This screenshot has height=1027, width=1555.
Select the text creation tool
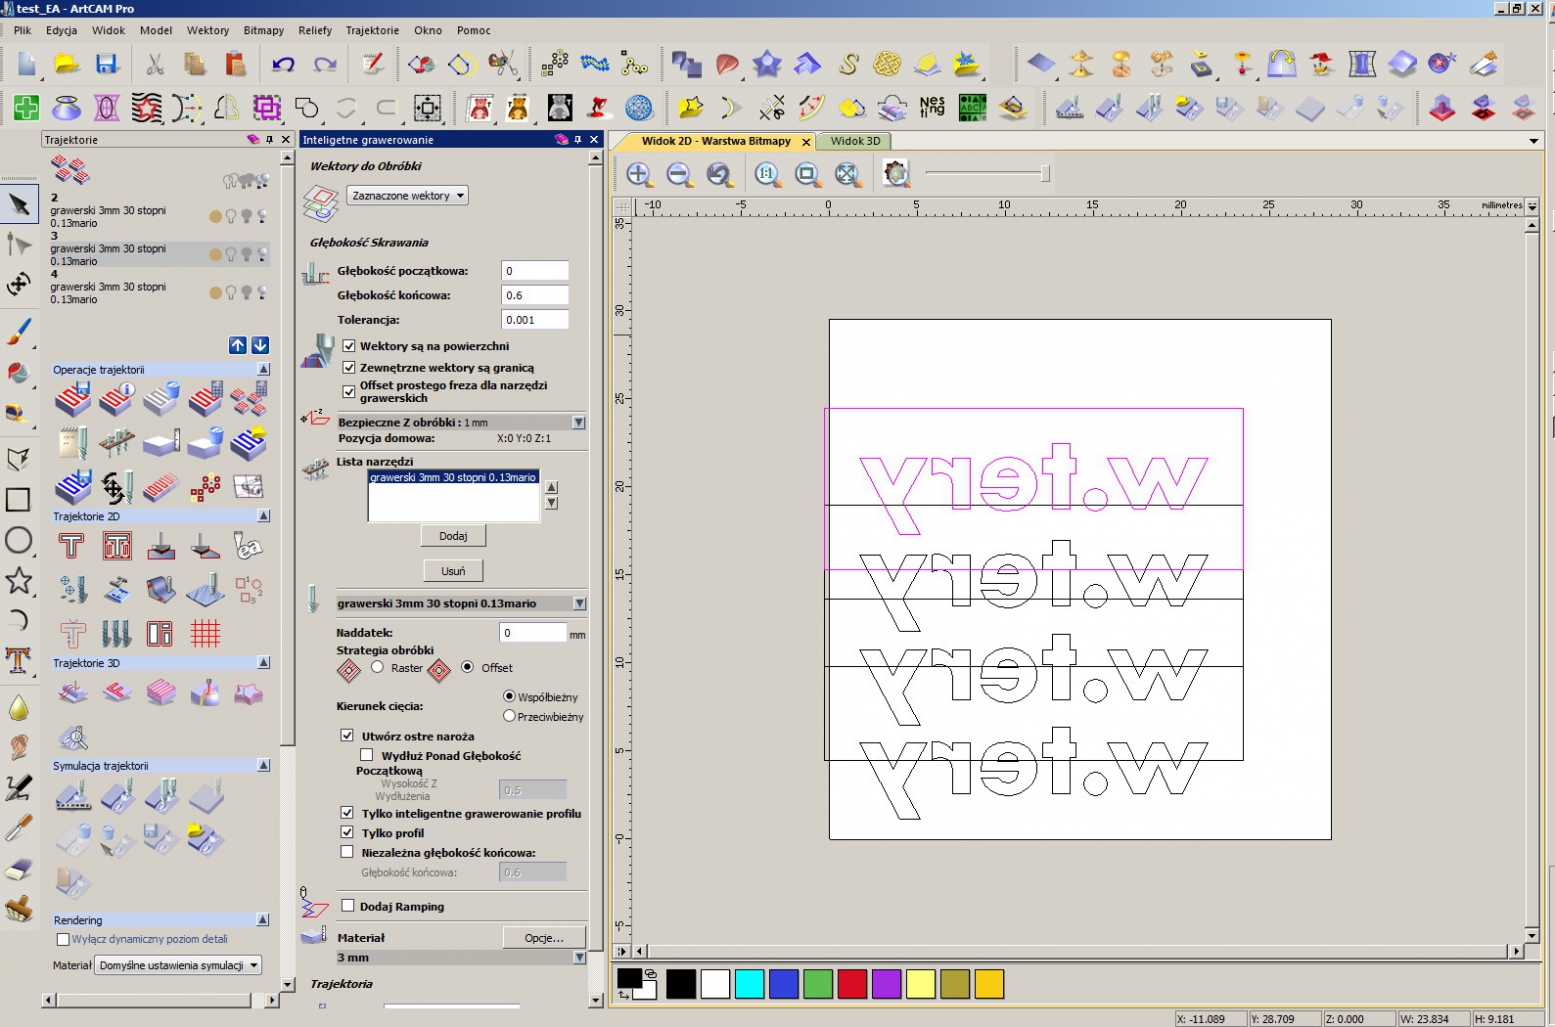point(18,660)
